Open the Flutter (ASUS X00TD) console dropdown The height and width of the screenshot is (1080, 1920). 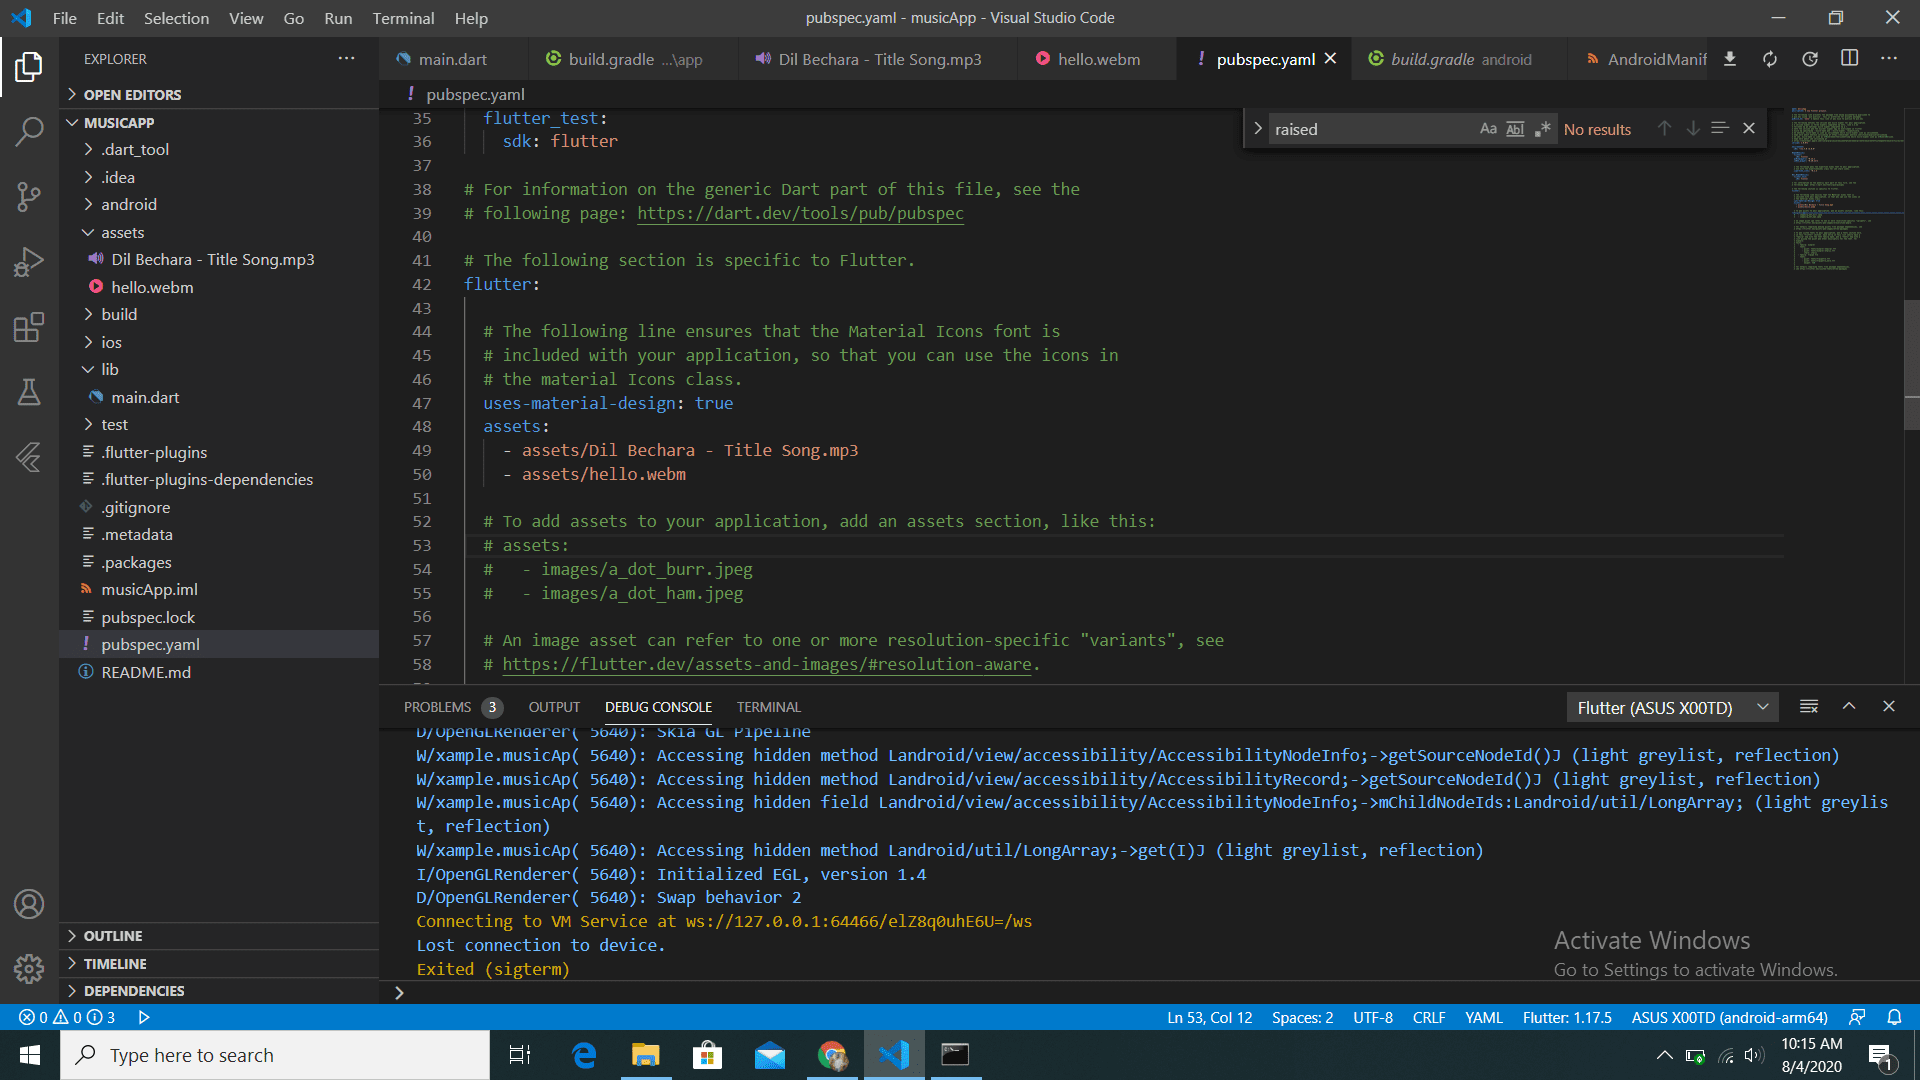[x=1672, y=707]
